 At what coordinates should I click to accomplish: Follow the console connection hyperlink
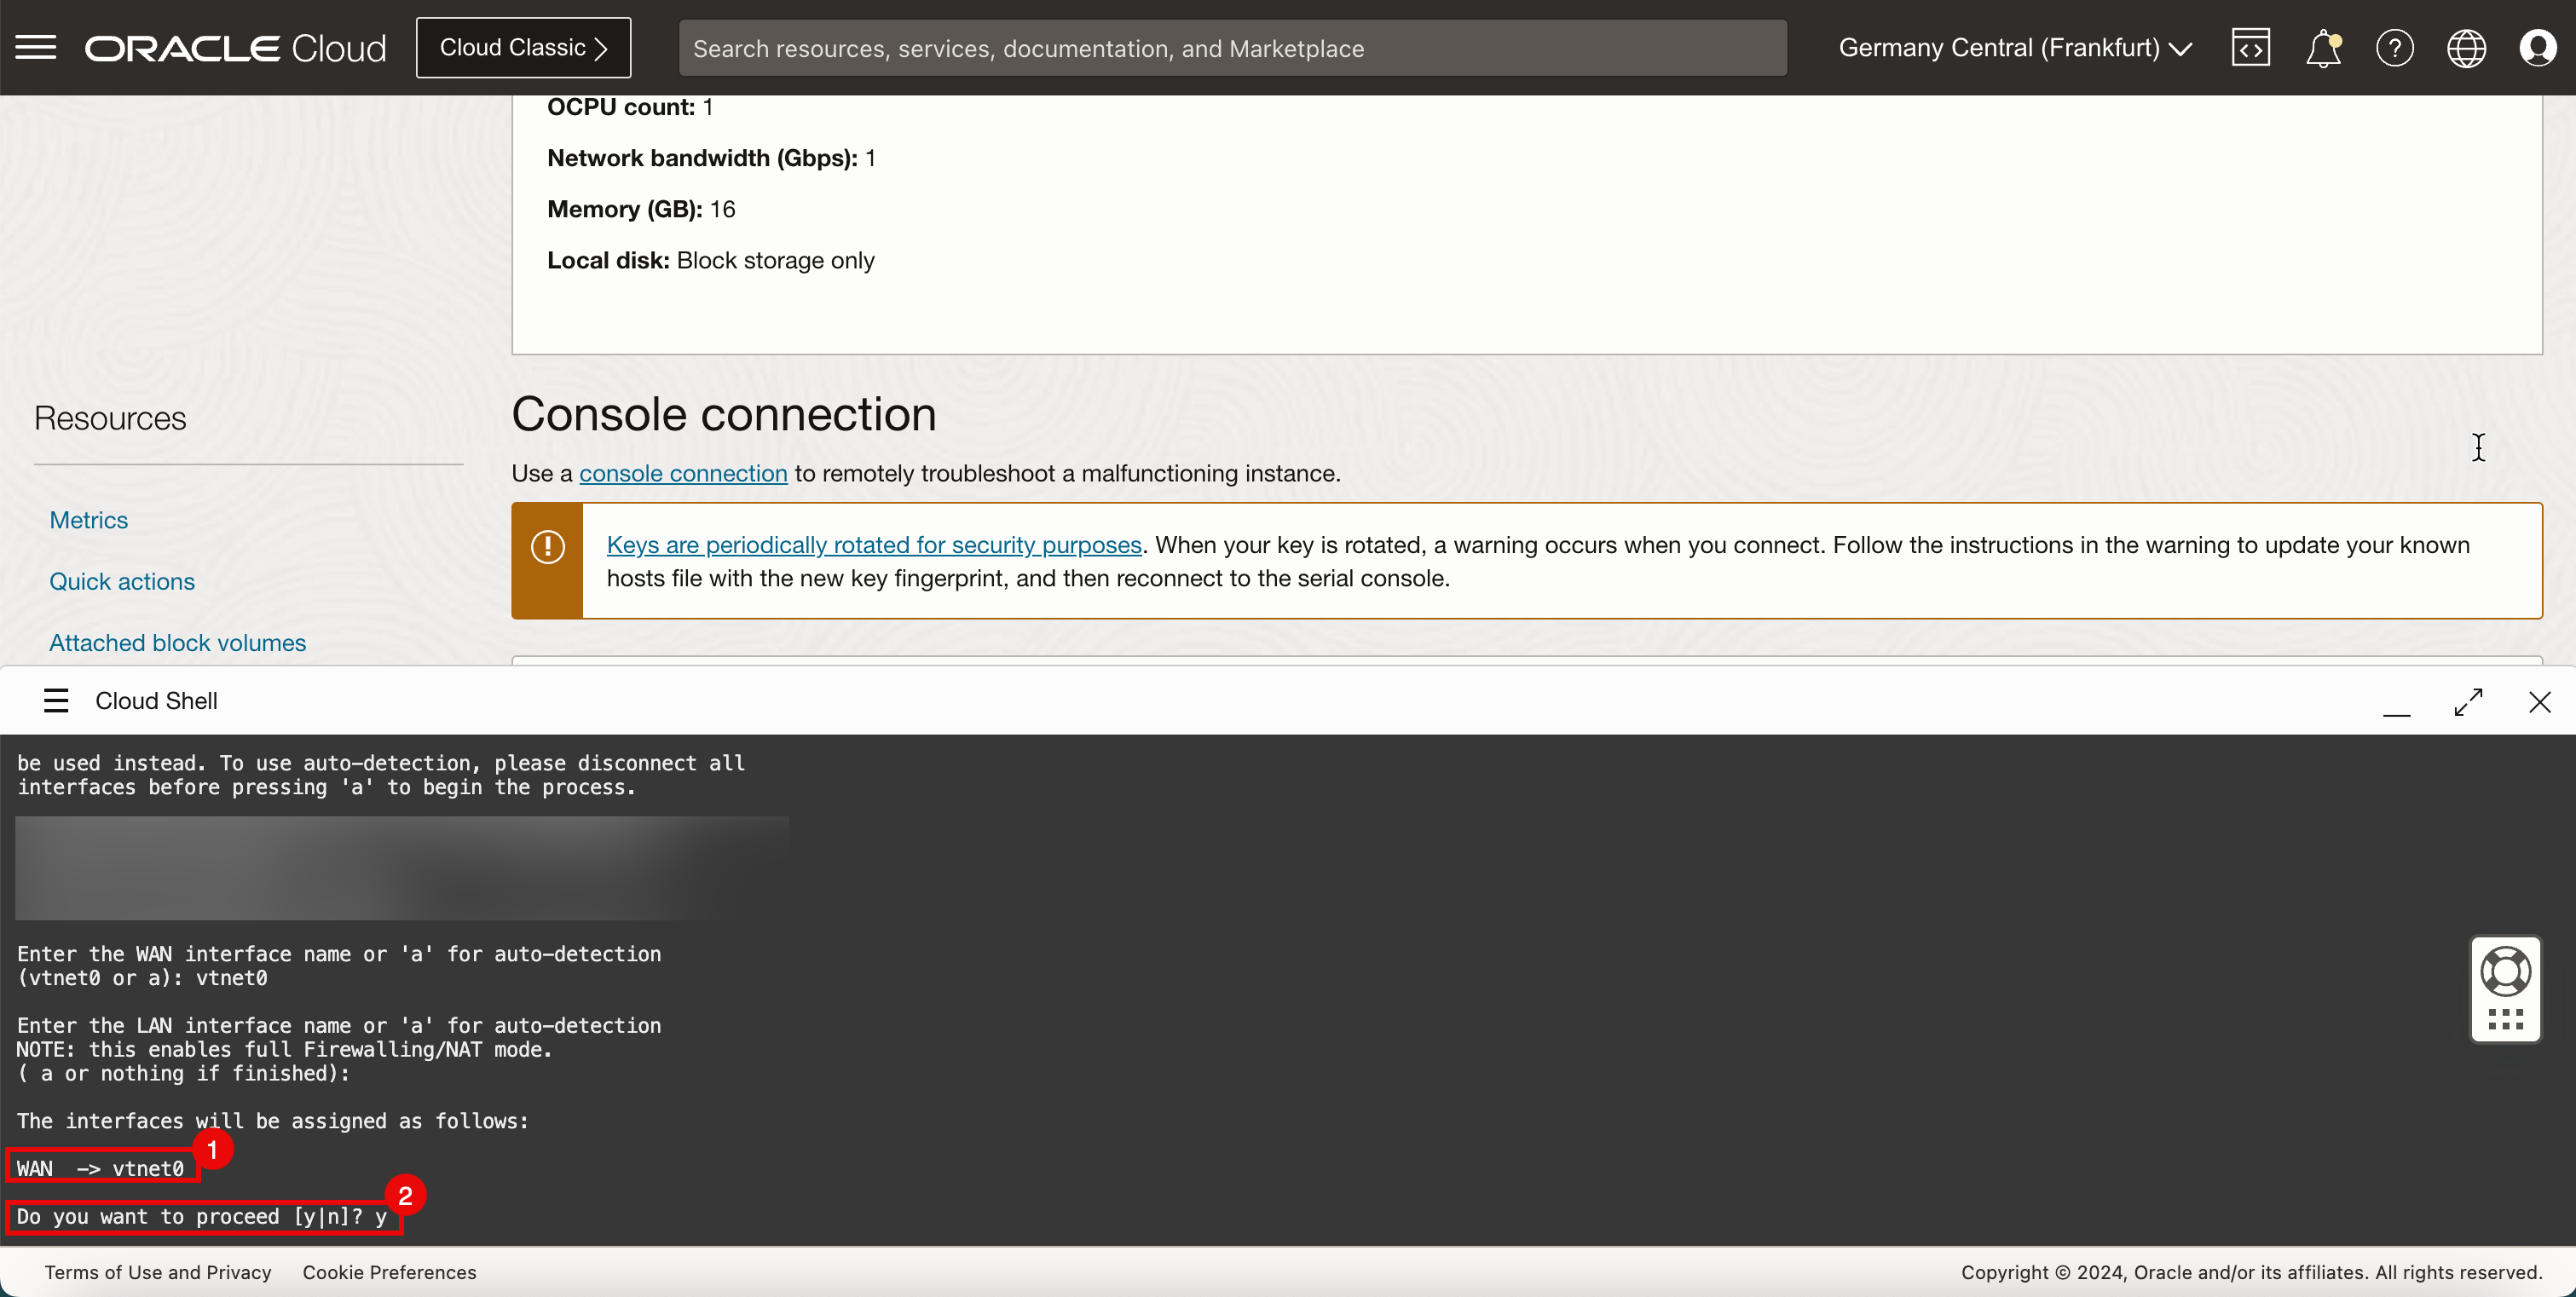pos(683,473)
